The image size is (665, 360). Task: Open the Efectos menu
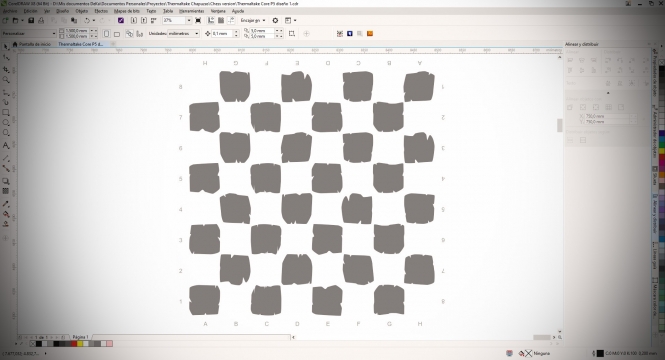[x=101, y=11]
